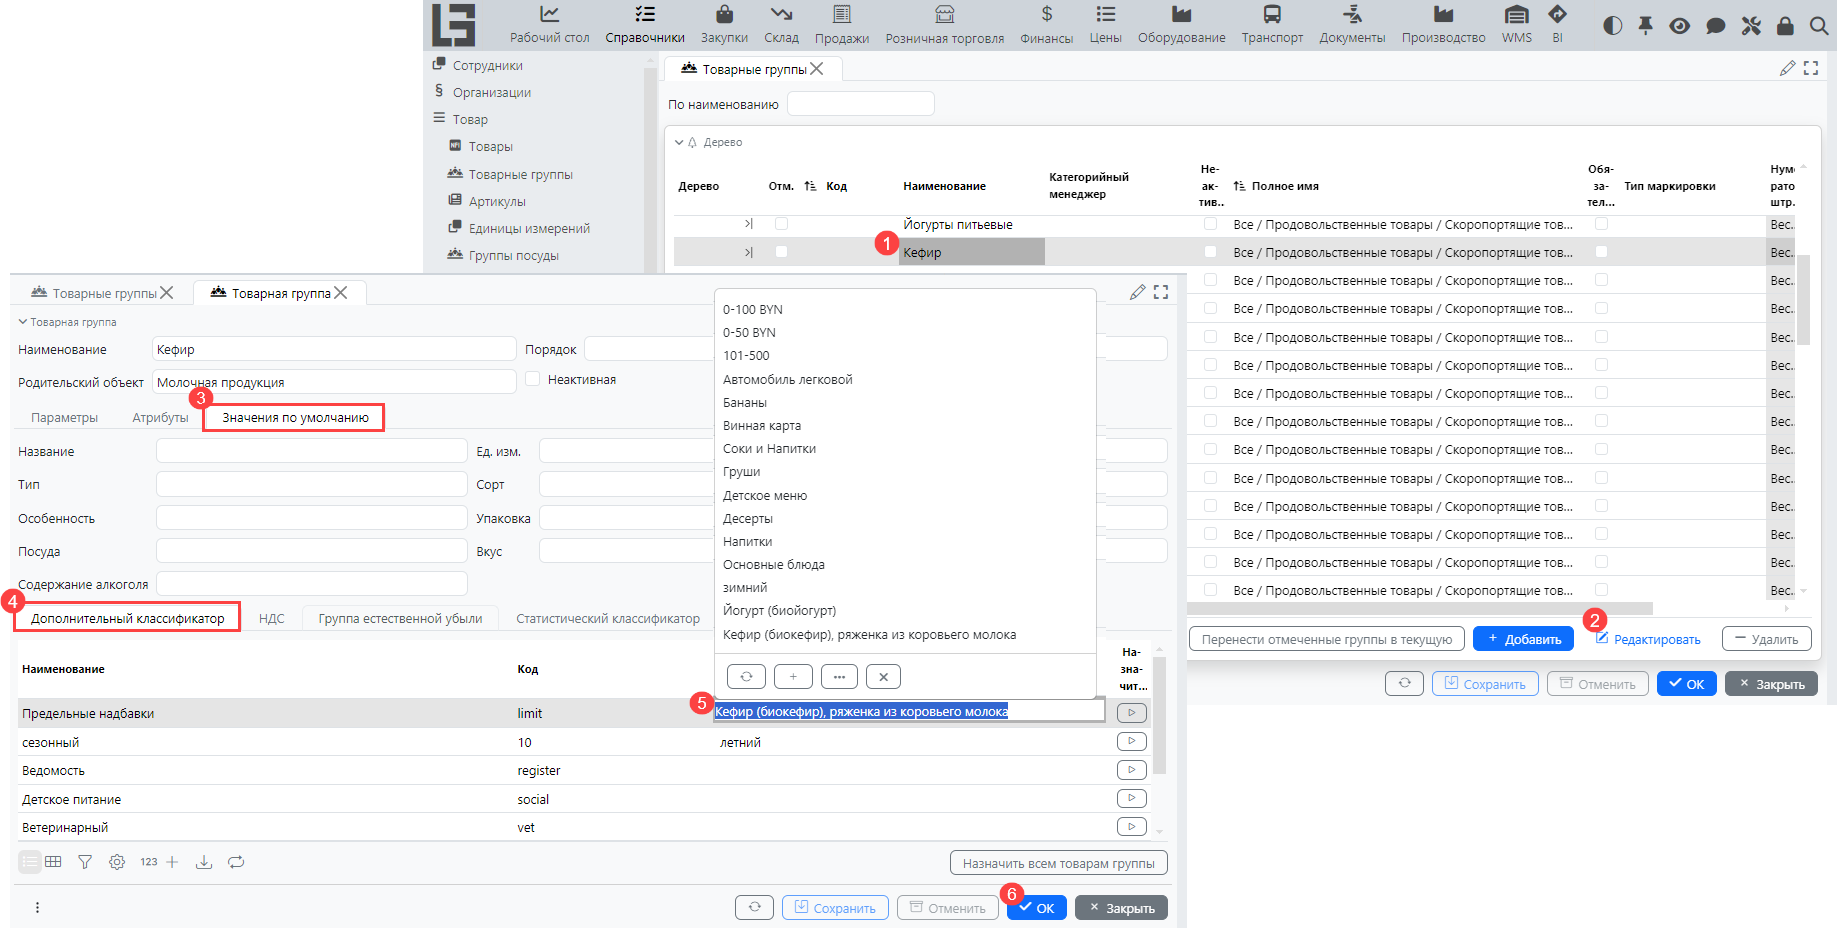This screenshot has height=928, width=1837.
Task: Click the three-dots button in dropdown popup
Action: [x=839, y=677]
